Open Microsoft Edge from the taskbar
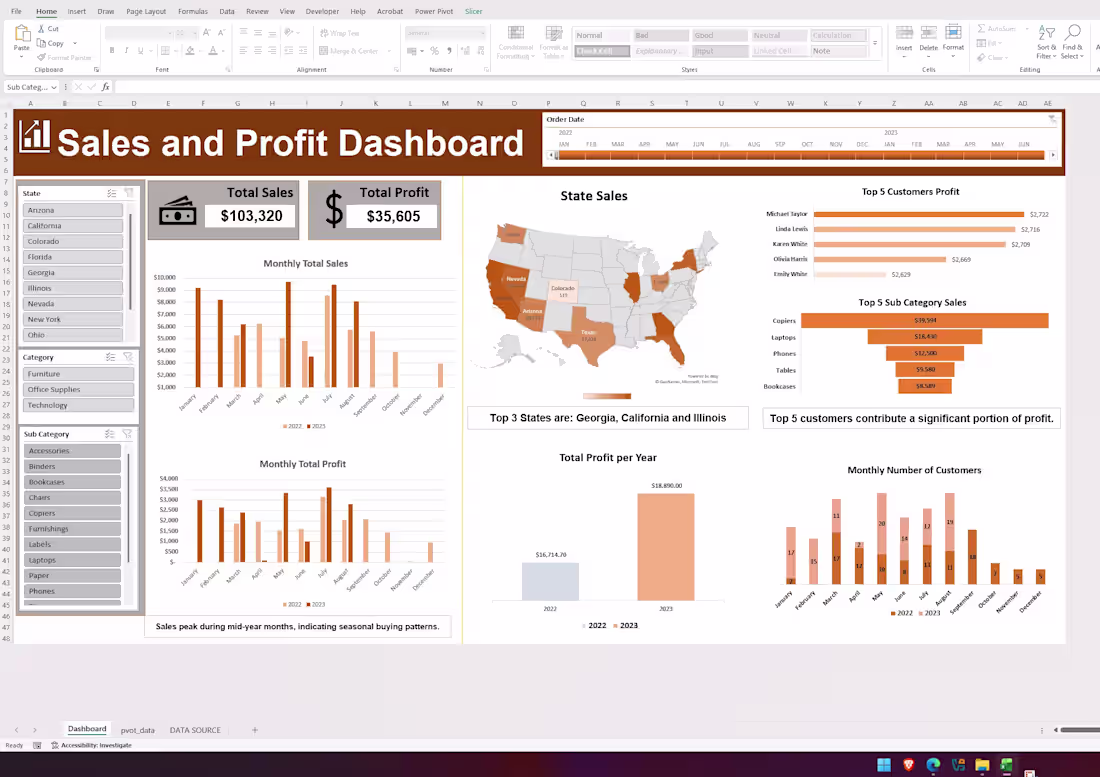1100x777 pixels. click(x=933, y=765)
